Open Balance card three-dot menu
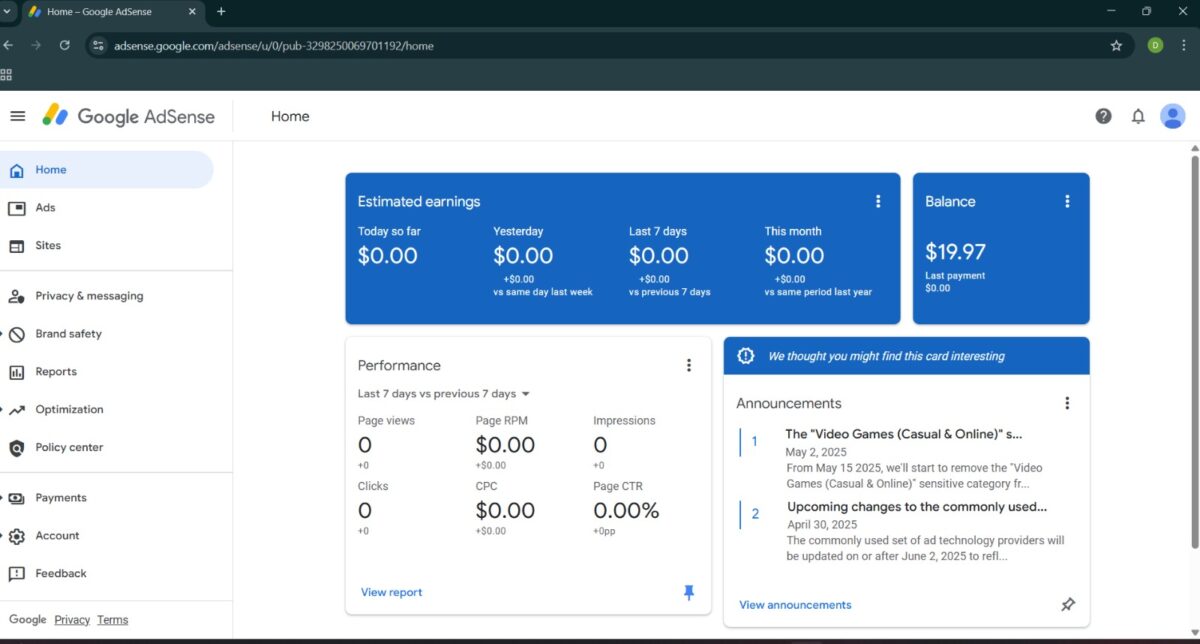Image resolution: width=1200 pixels, height=644 pixels. click(x=1067, y=201)
